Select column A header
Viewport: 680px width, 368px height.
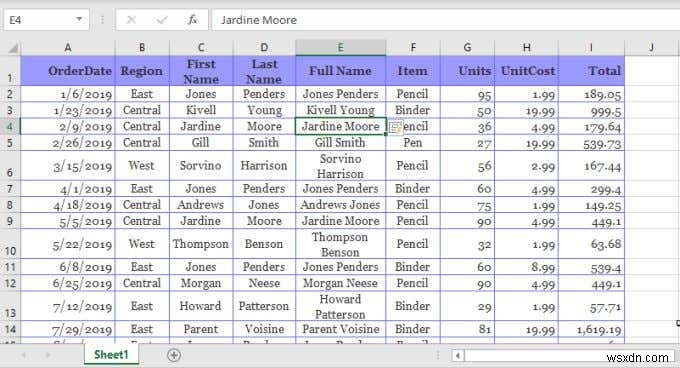click(x=68, y=48)
